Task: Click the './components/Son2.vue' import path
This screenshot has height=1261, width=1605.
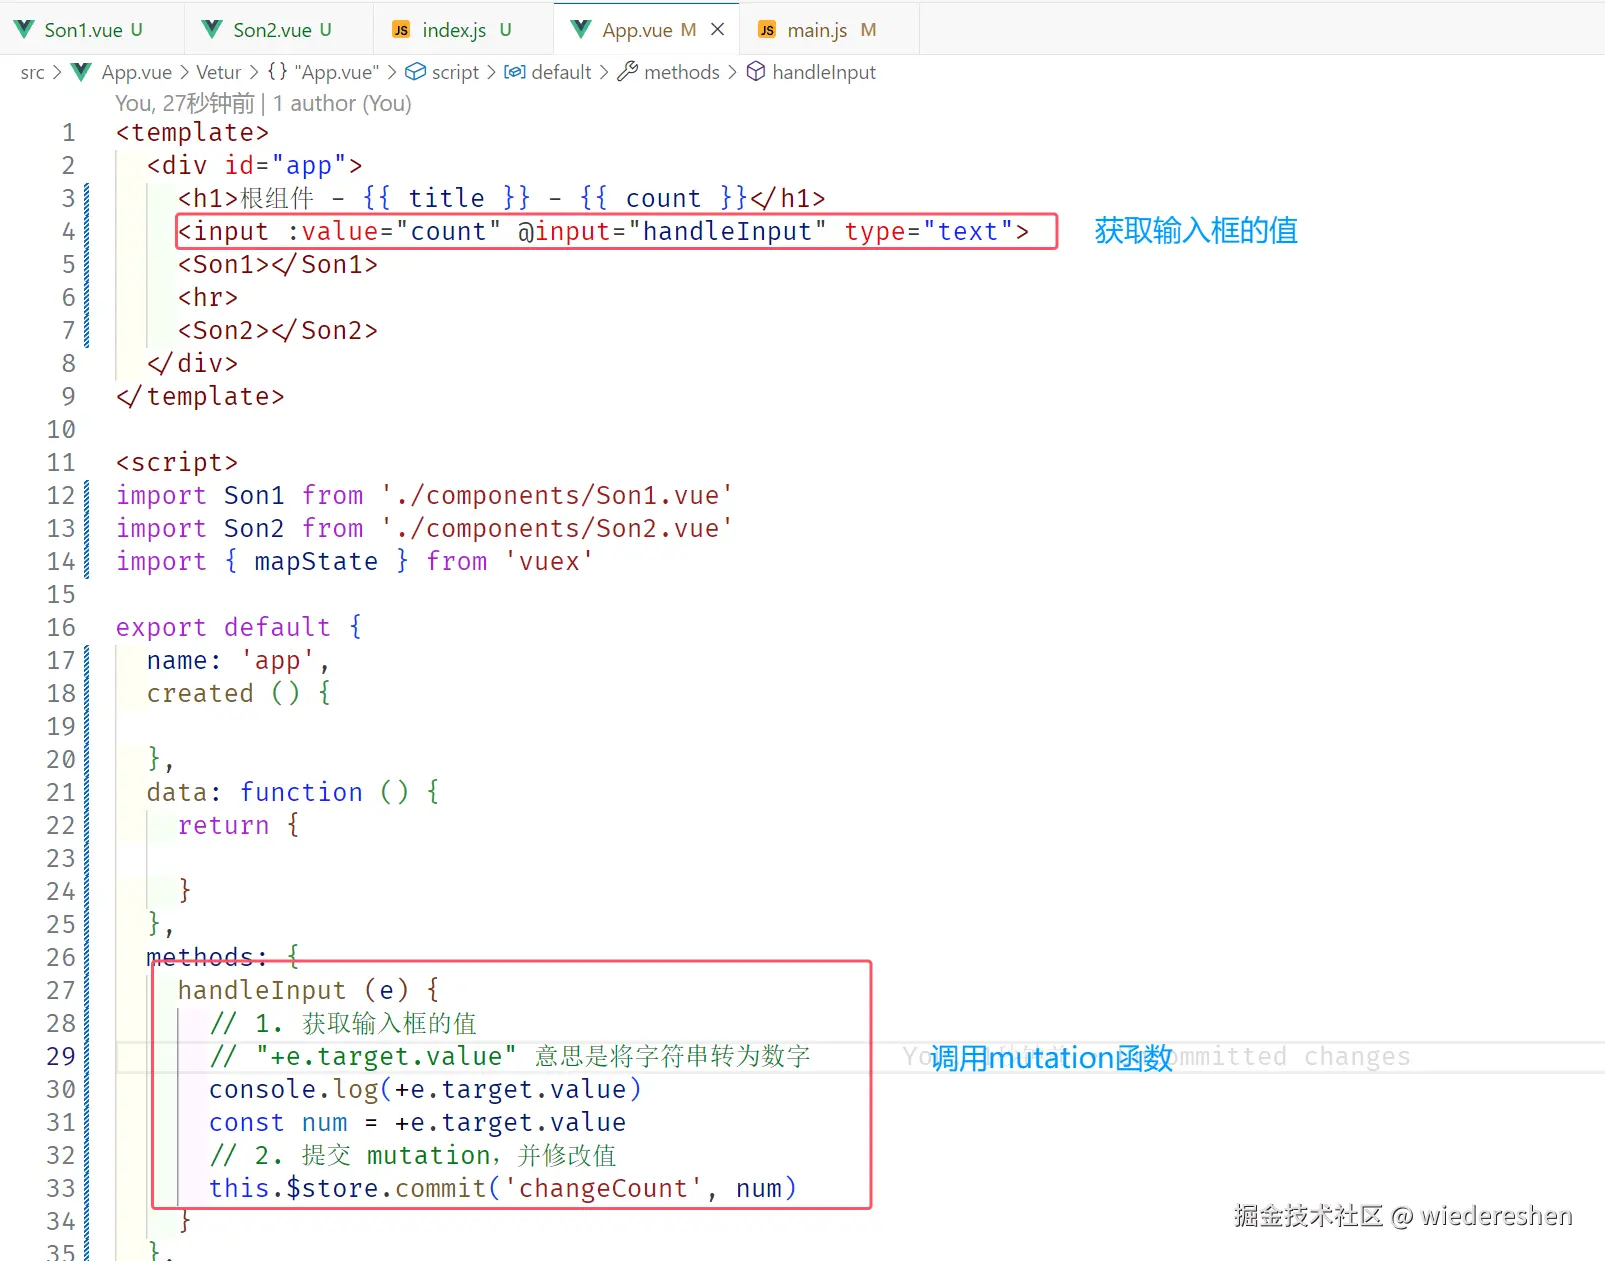Action: pyautogui.click(x=557, y=529)
